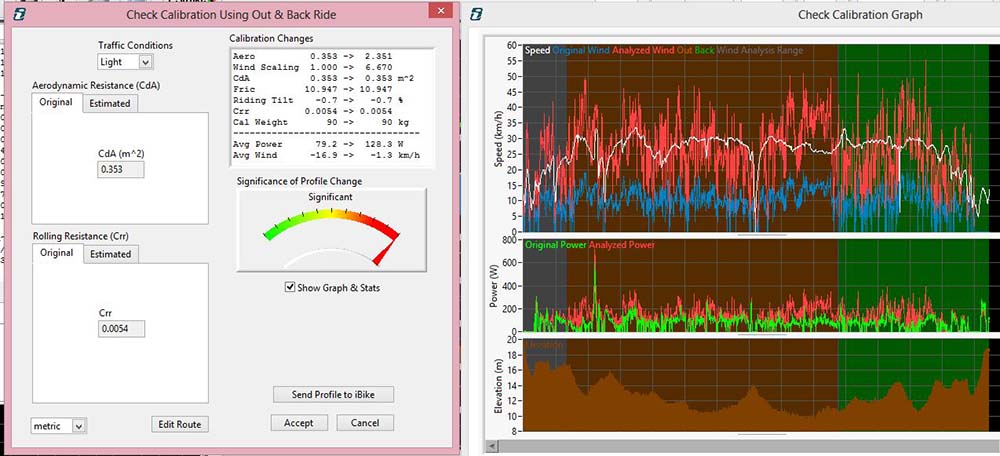Click into the Crr value field
Image resolution: width=1000 pixels, height=456 pixels.
[121, 328]
